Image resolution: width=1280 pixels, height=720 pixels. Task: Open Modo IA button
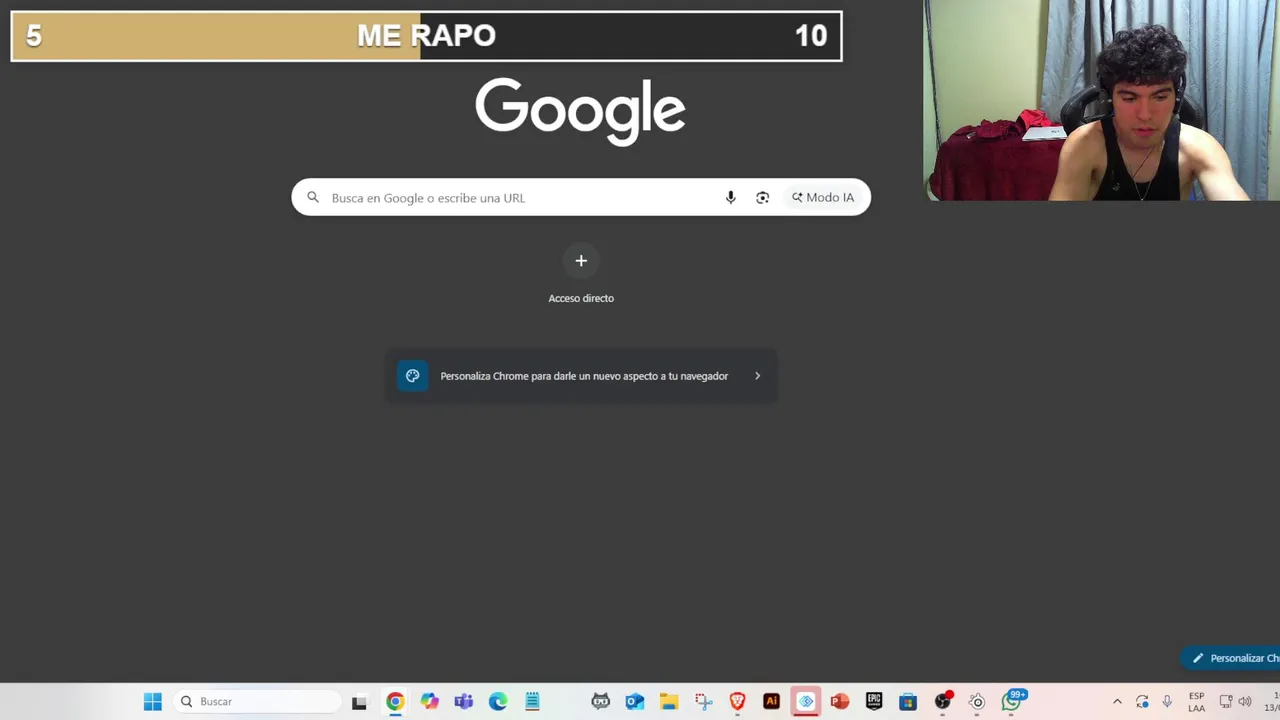click(x=823, y=198)
